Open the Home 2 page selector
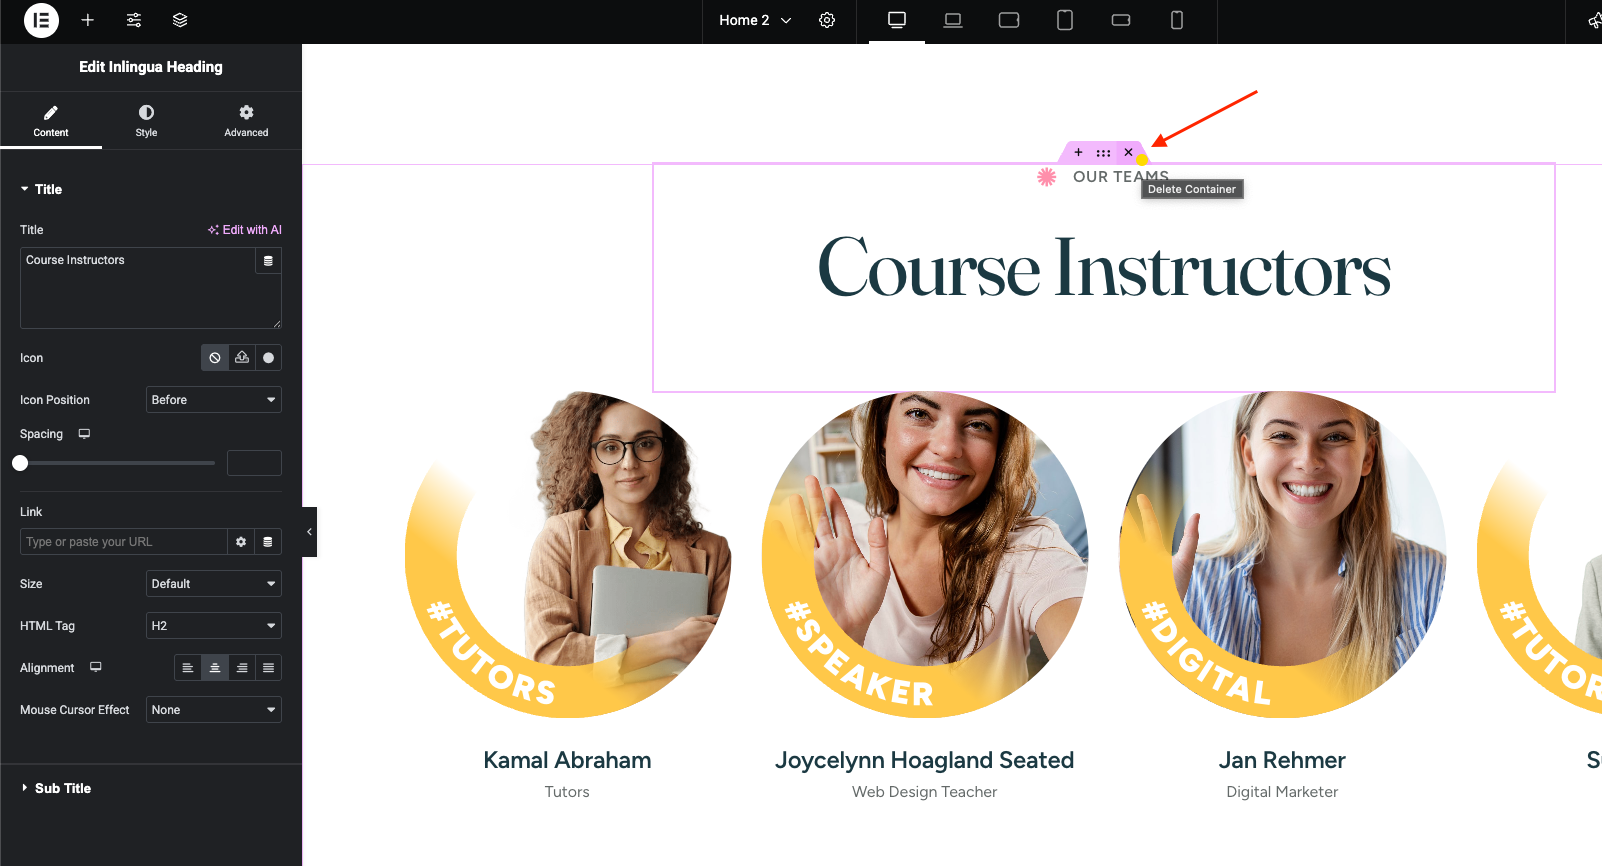The image size is (1602, 866). pyautogui.click(x=755, y=20)
